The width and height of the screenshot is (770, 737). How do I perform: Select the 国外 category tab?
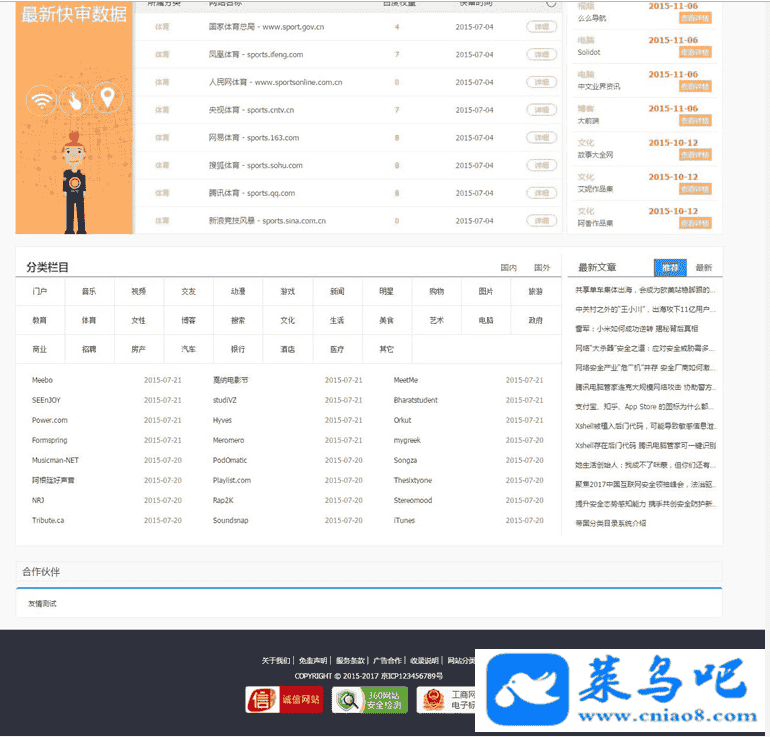coord(542,268)
